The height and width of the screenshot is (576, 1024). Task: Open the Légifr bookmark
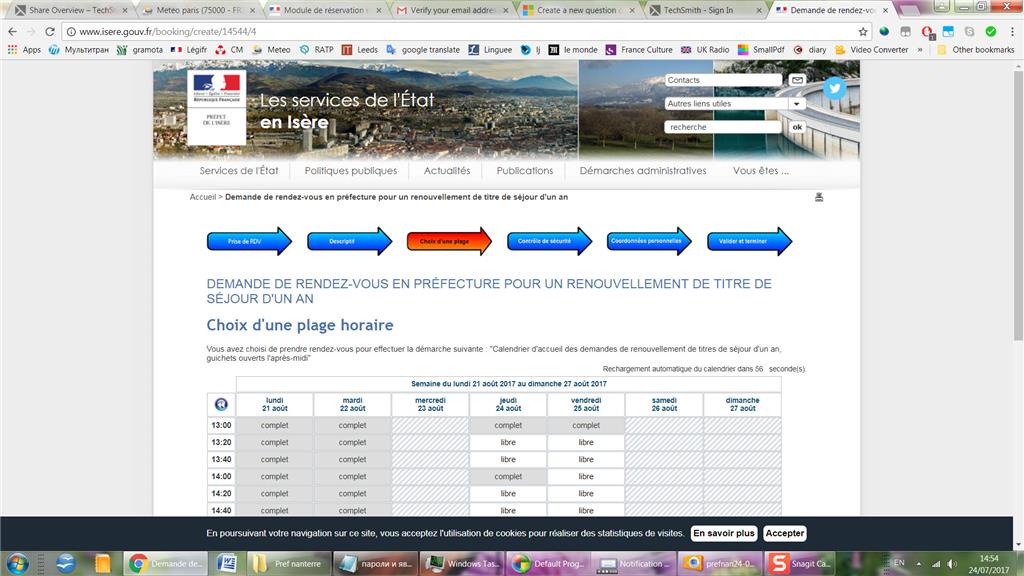189,50
